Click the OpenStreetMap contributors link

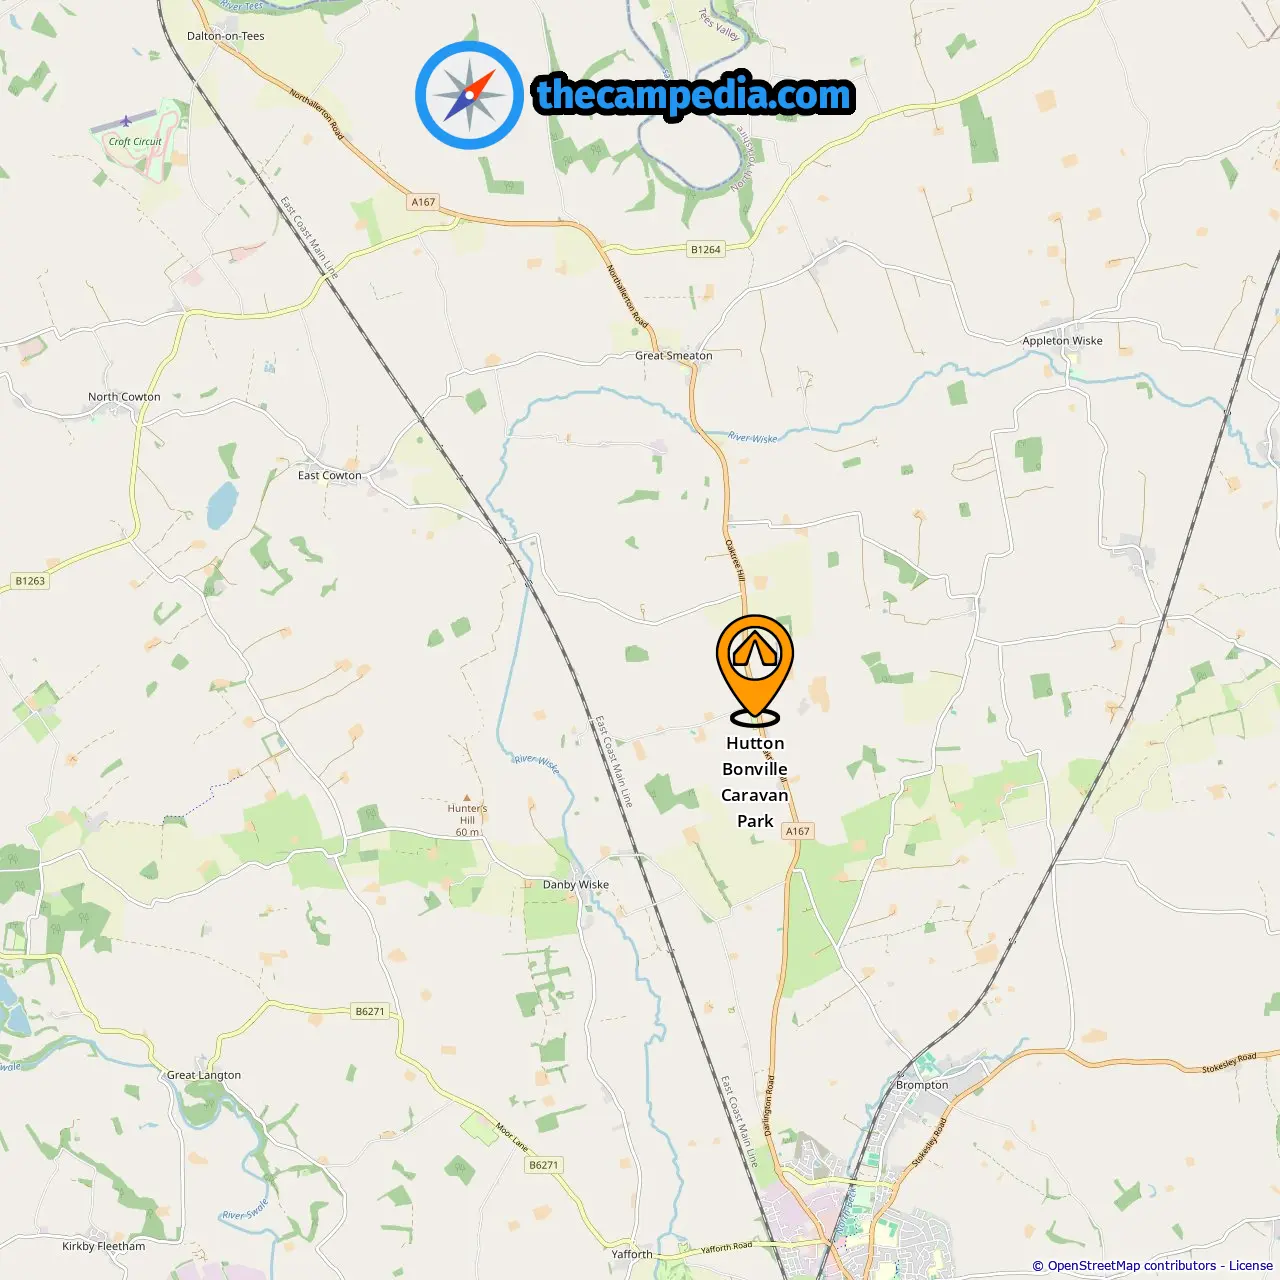1131,1265
